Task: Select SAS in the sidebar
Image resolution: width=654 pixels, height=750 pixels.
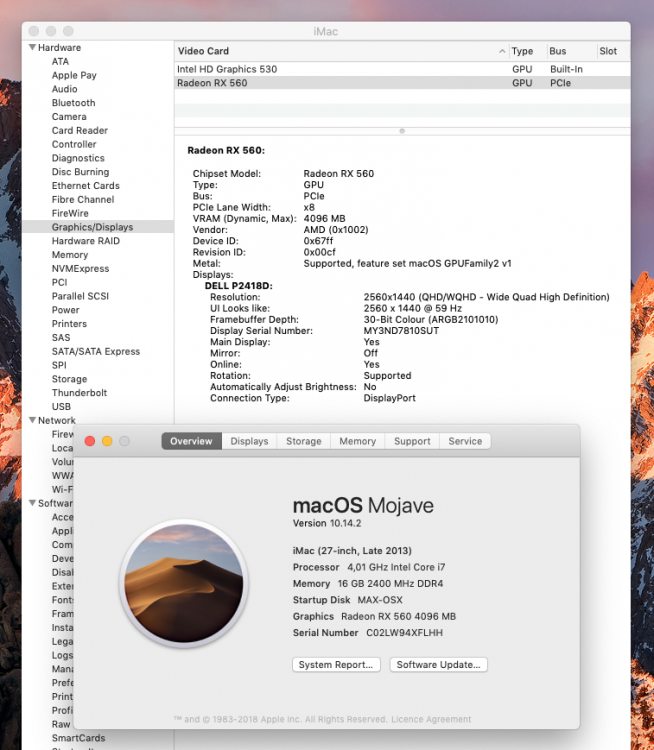Action: [x=61, y=338]
